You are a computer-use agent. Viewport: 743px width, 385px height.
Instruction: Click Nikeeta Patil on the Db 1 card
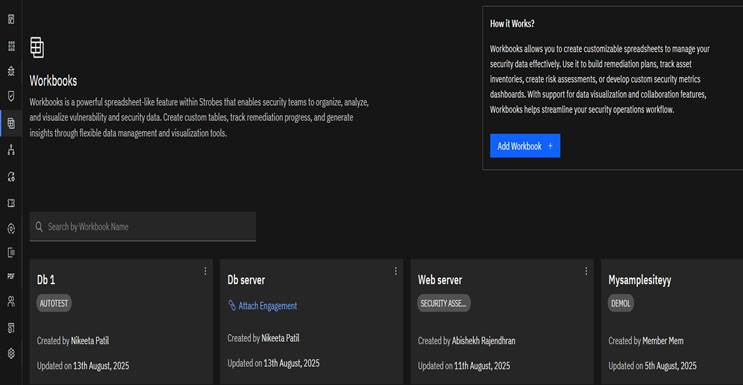(91, 340)
